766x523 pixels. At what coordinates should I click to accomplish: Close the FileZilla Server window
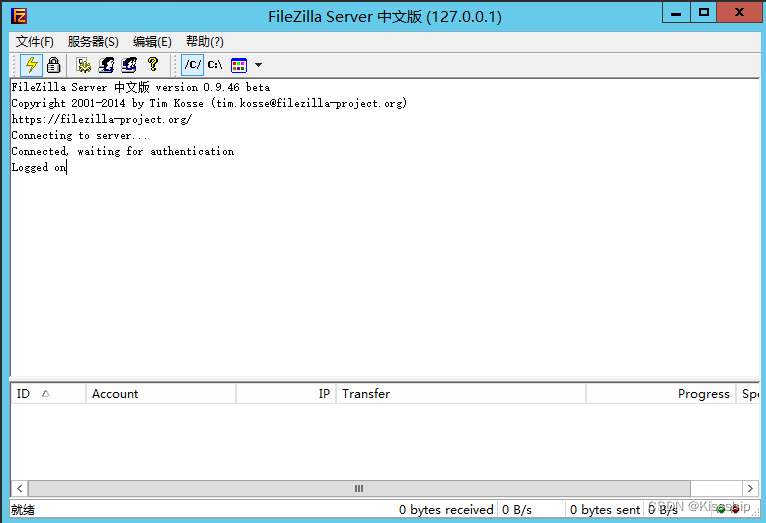coord(740,13)
